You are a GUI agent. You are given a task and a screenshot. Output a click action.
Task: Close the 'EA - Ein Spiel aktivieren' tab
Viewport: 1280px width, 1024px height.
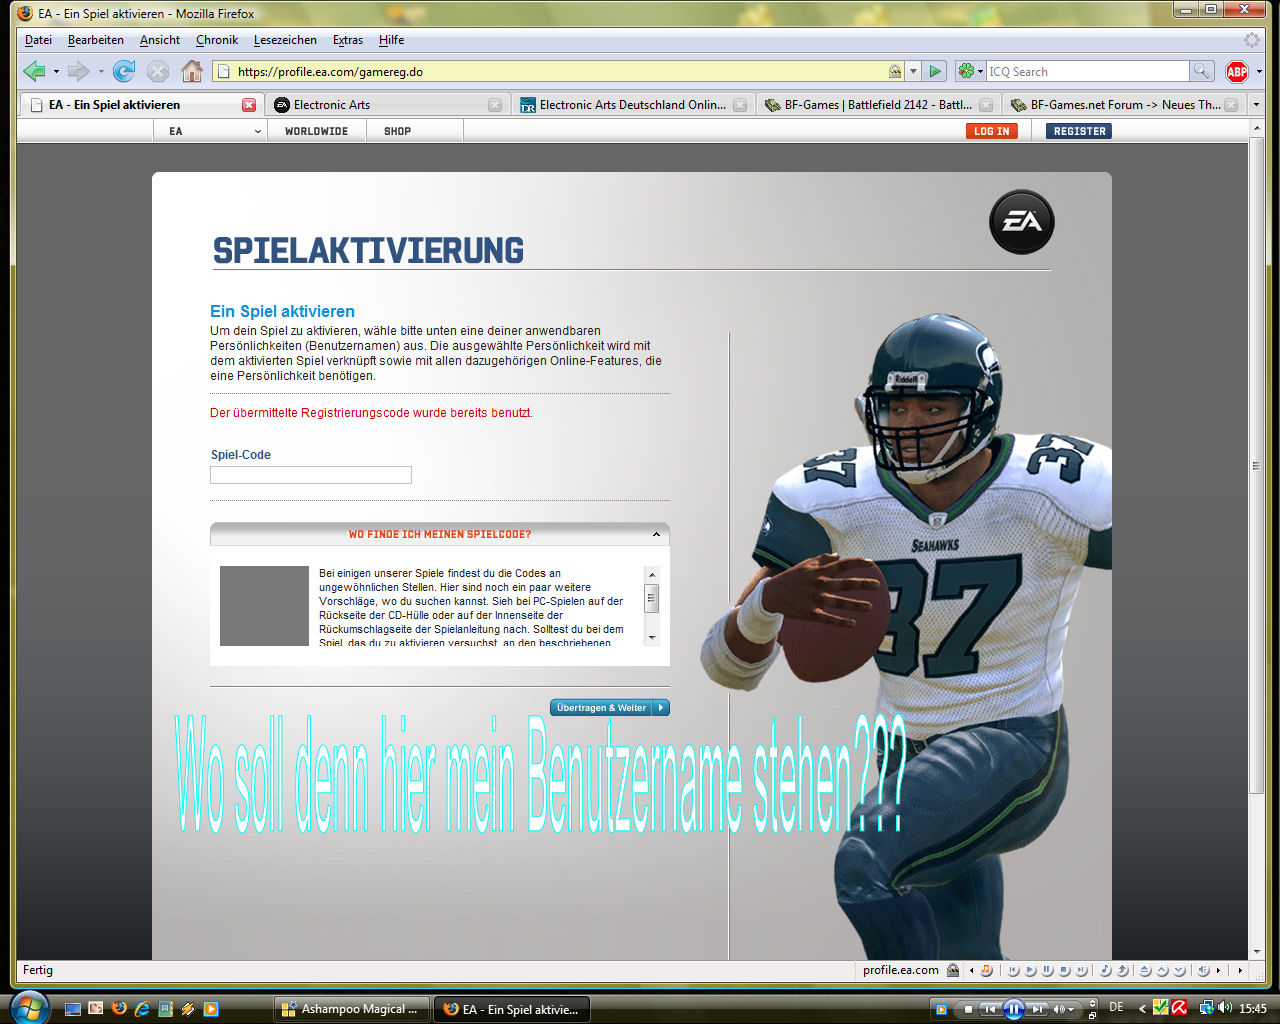(x=249, y=104)
